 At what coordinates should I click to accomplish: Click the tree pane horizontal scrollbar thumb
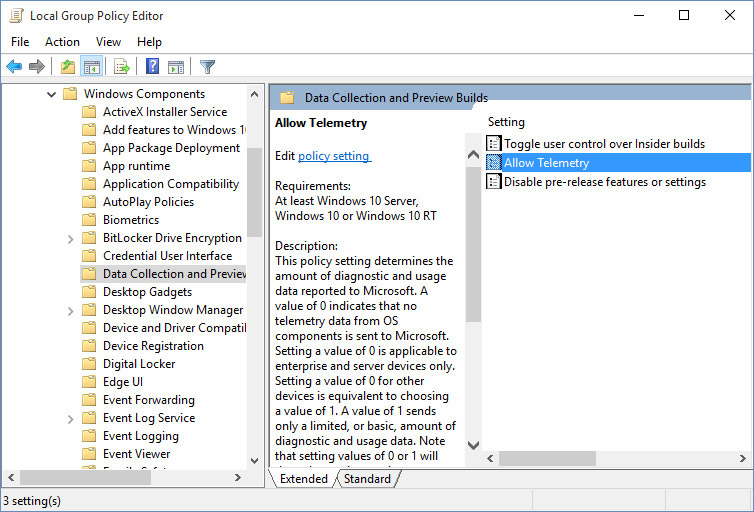[x=86, y=477]
